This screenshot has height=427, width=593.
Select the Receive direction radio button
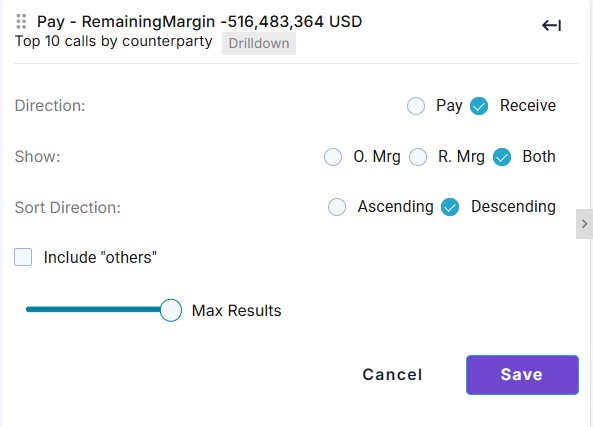[x=479, y=106]
